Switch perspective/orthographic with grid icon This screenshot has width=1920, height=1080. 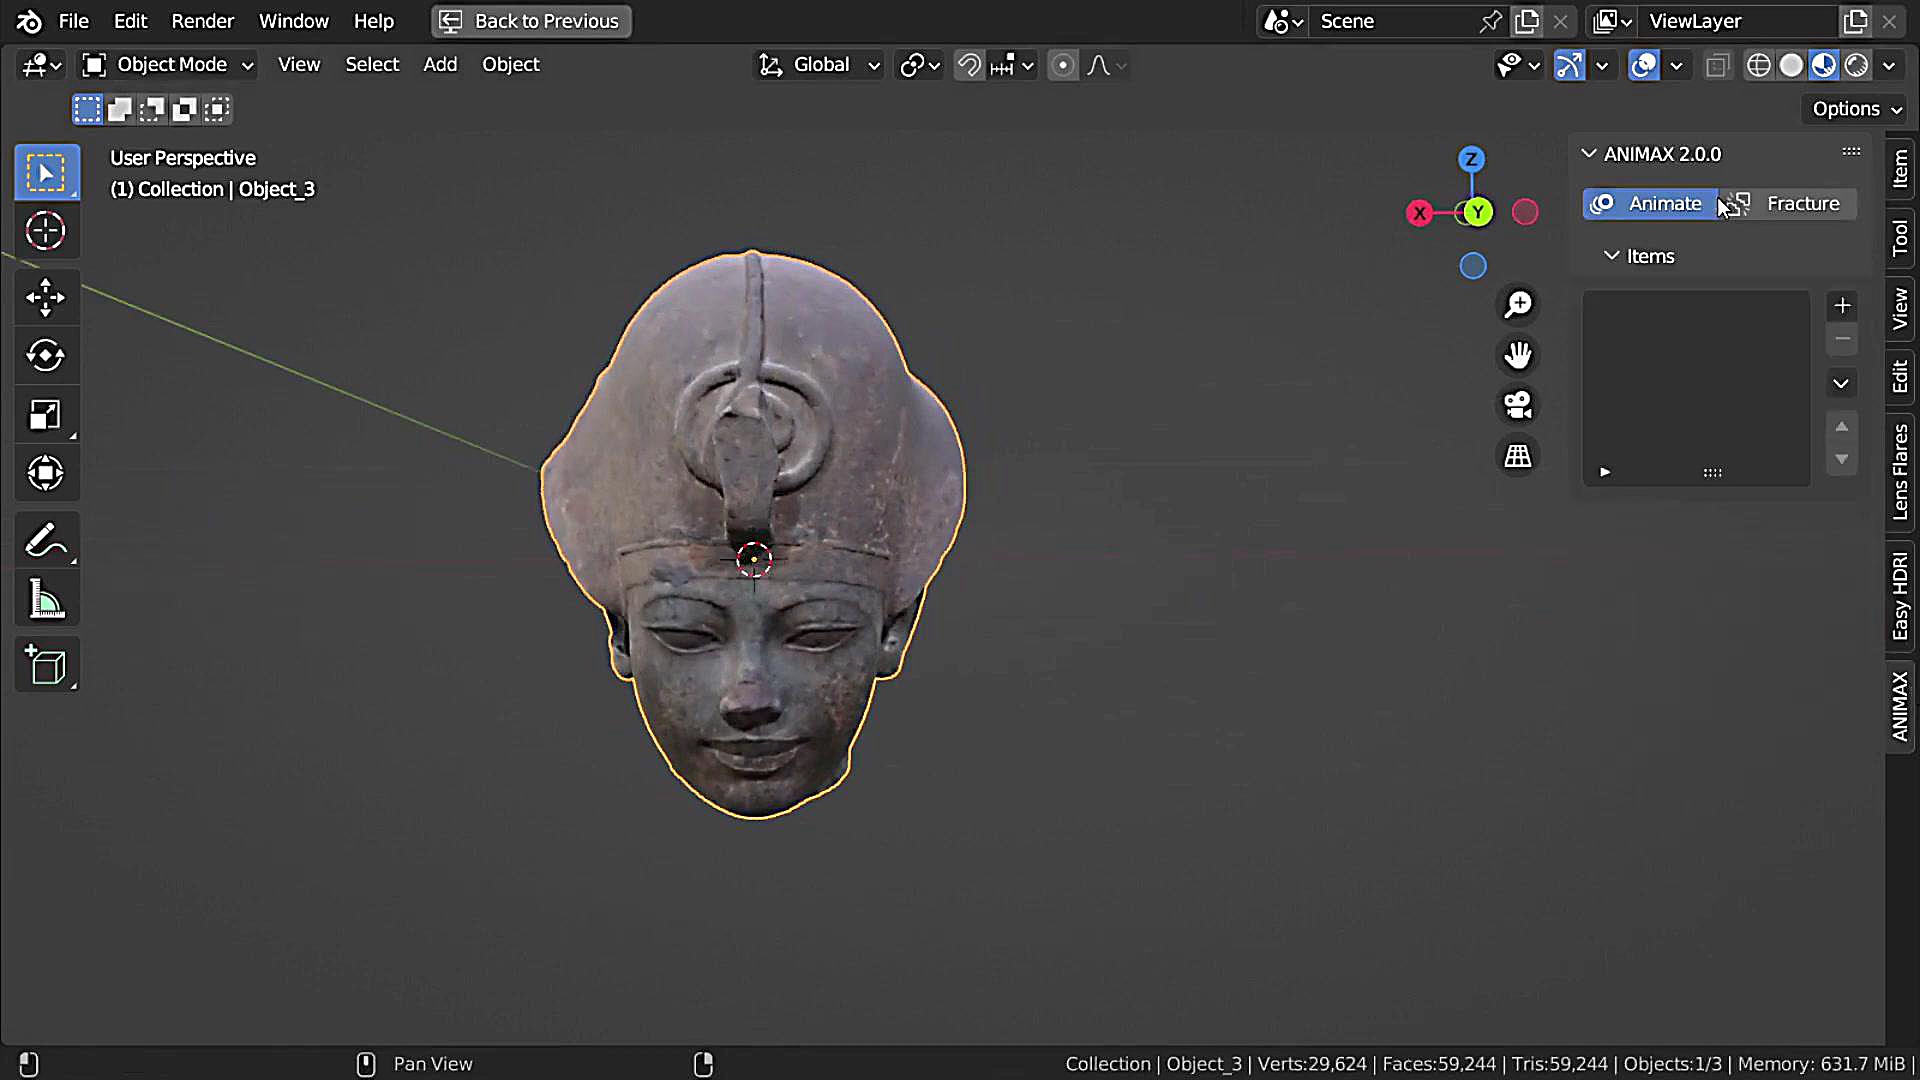pyautogui.click(x=1518, y=456)
